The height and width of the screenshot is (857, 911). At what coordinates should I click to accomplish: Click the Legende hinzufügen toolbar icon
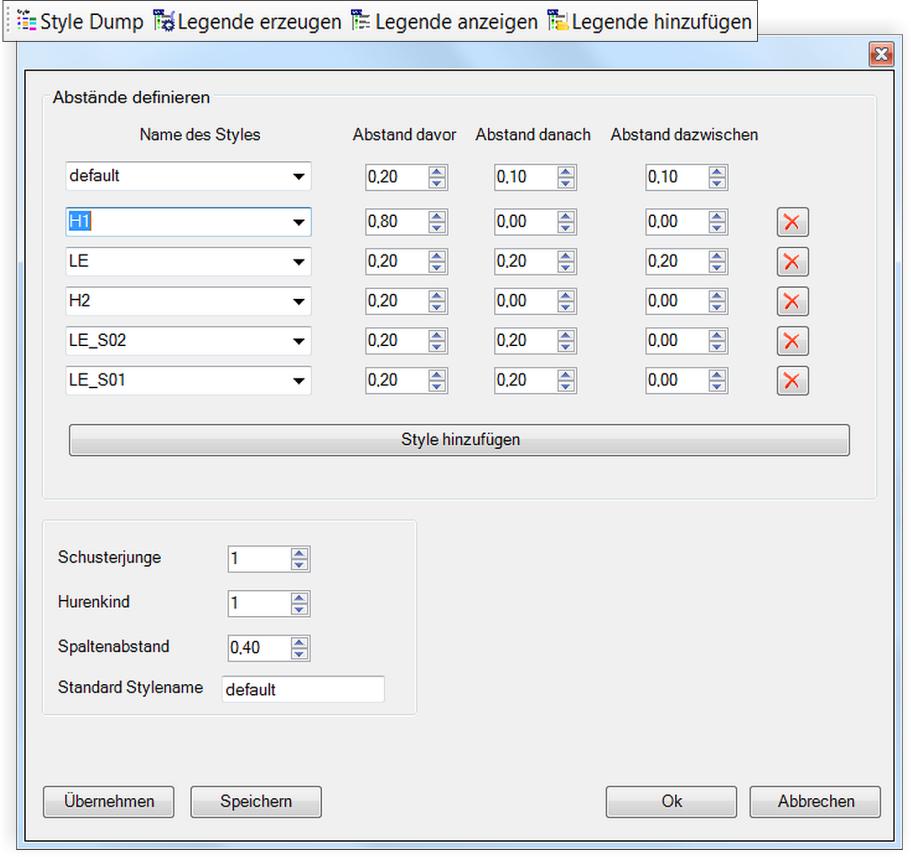[x=557, y=21]
